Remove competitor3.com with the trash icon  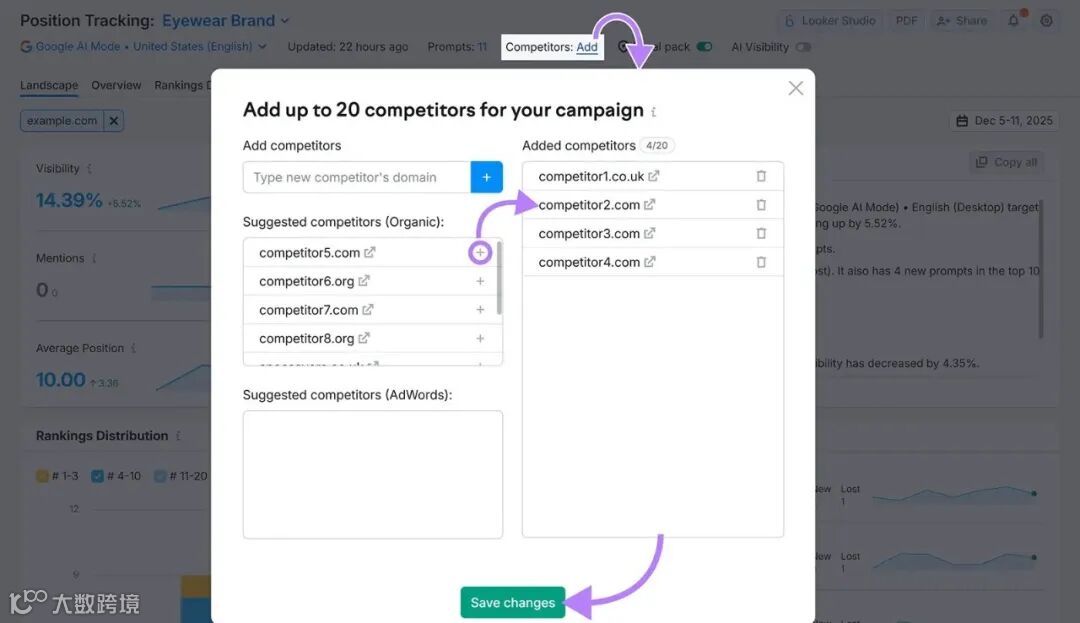(x=761, y=234)
